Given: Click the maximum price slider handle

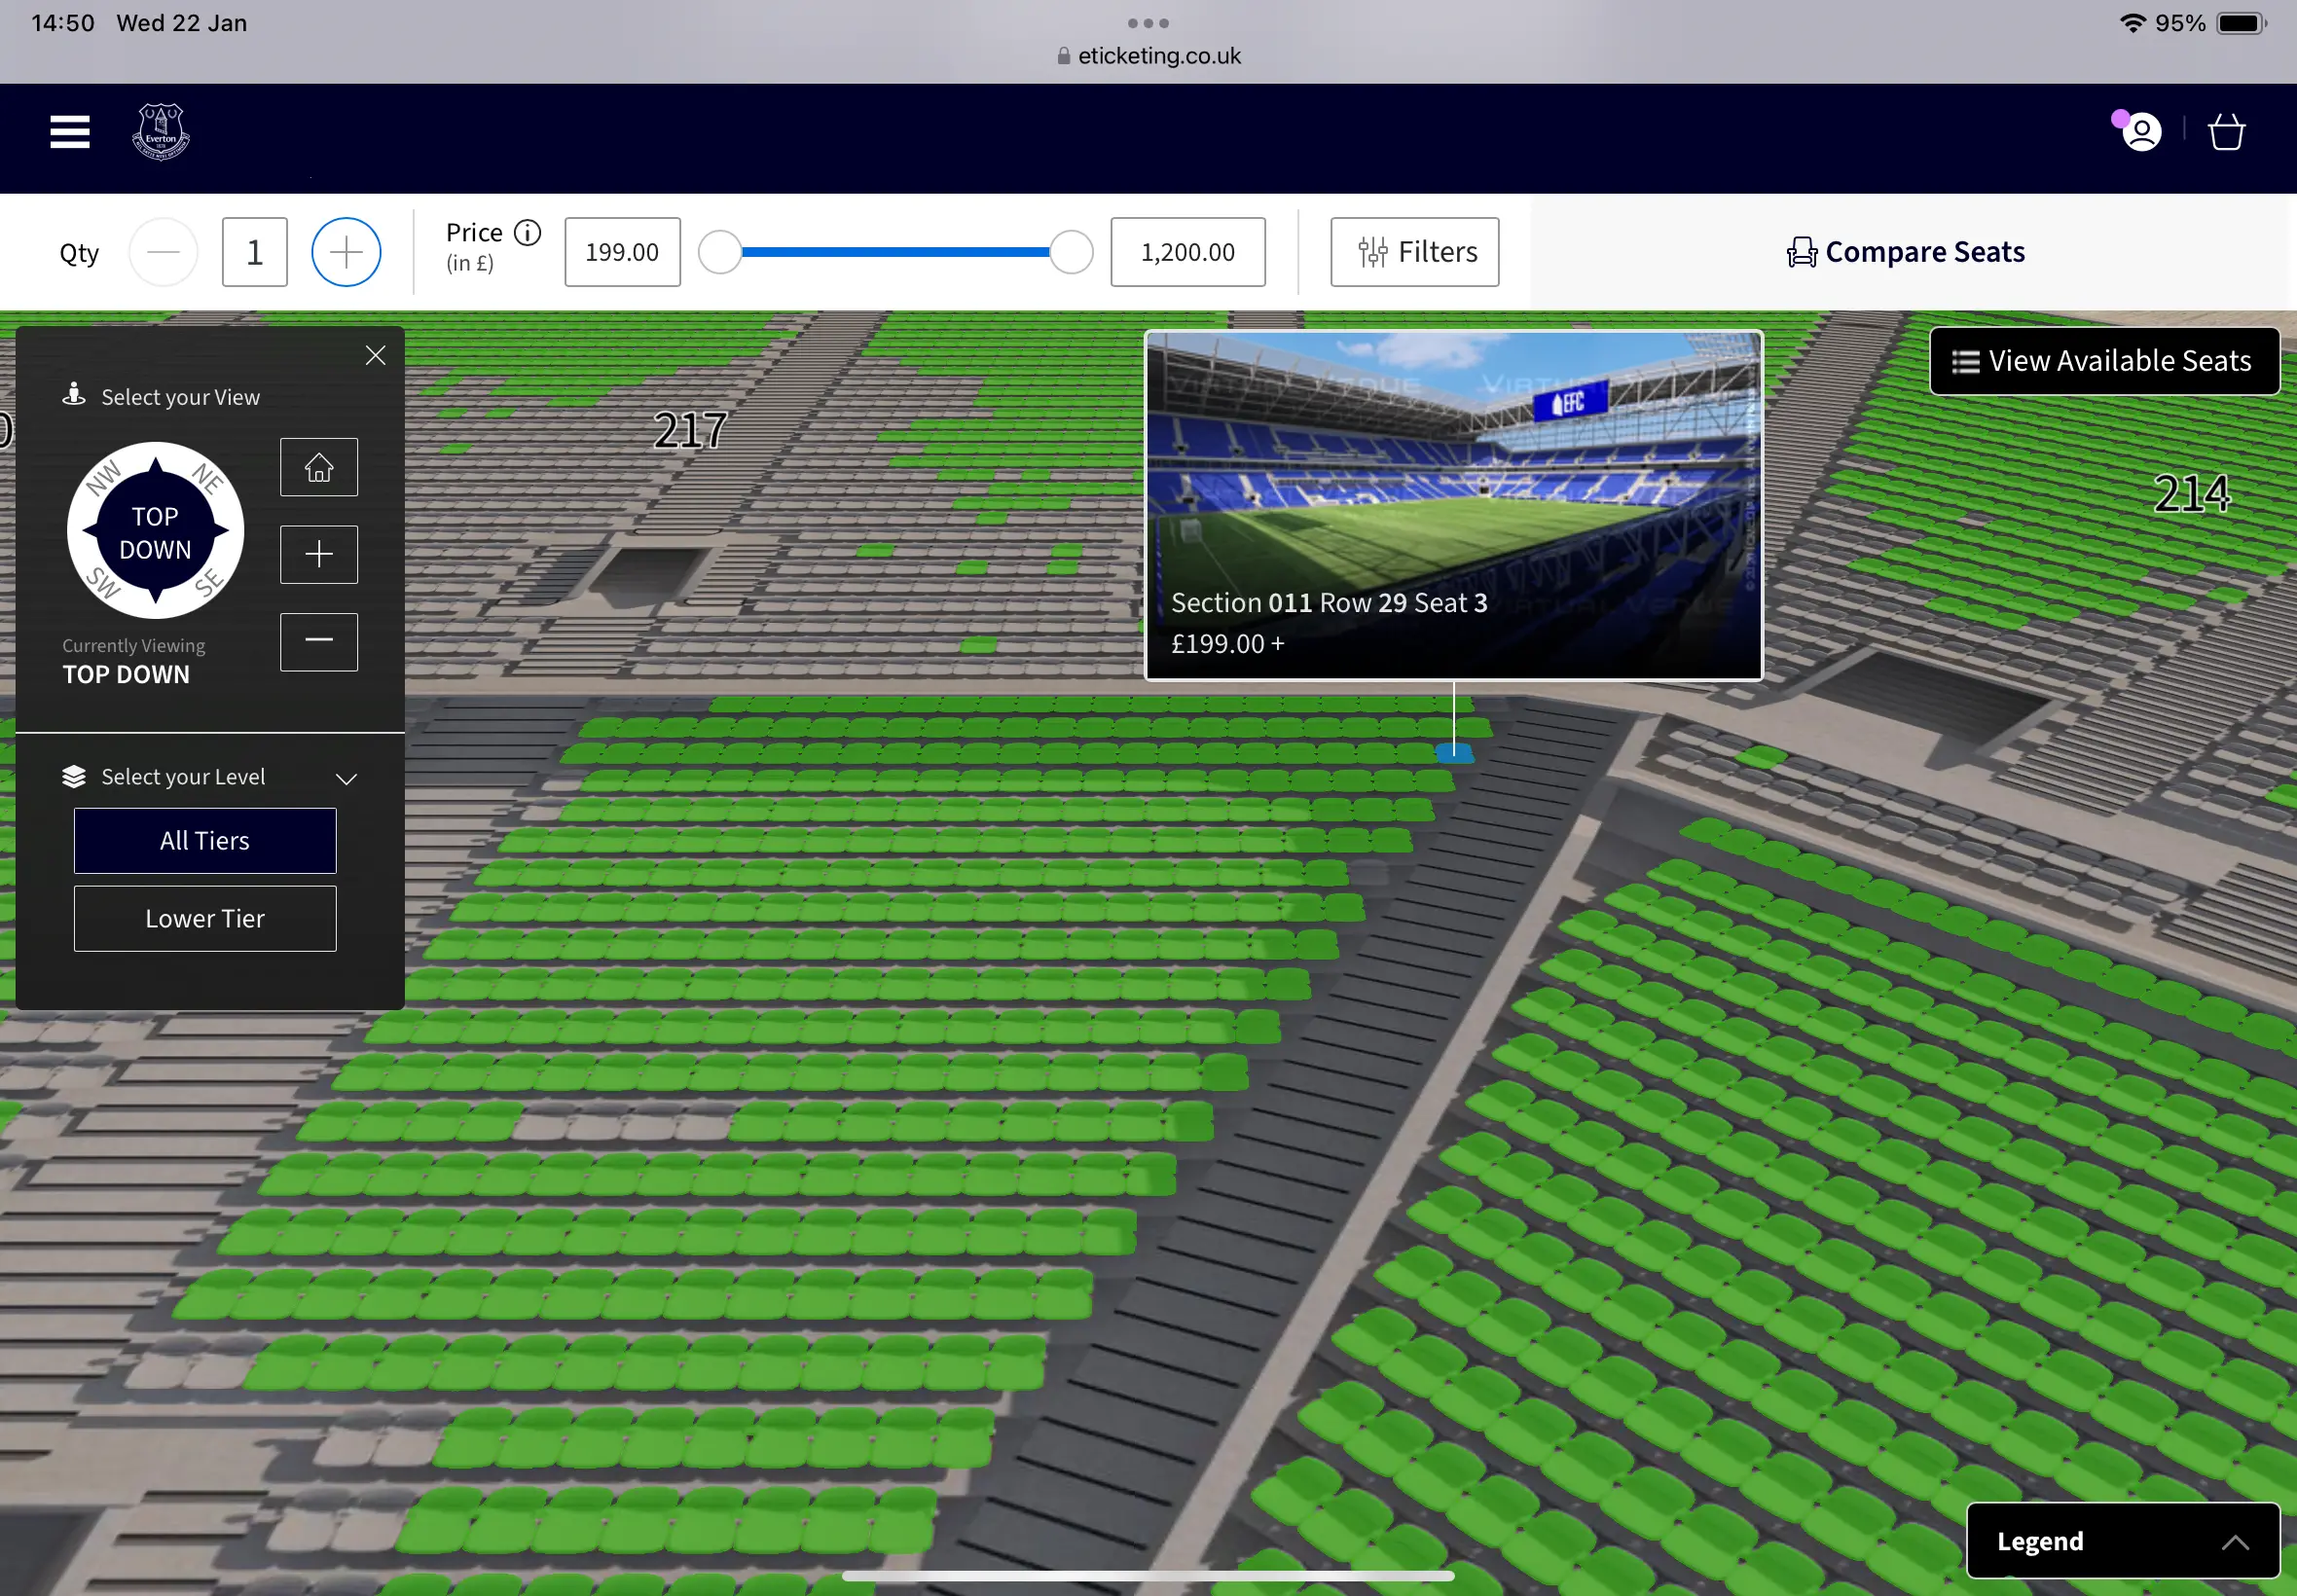Looking at the screenshot, I should (1071, 252).
